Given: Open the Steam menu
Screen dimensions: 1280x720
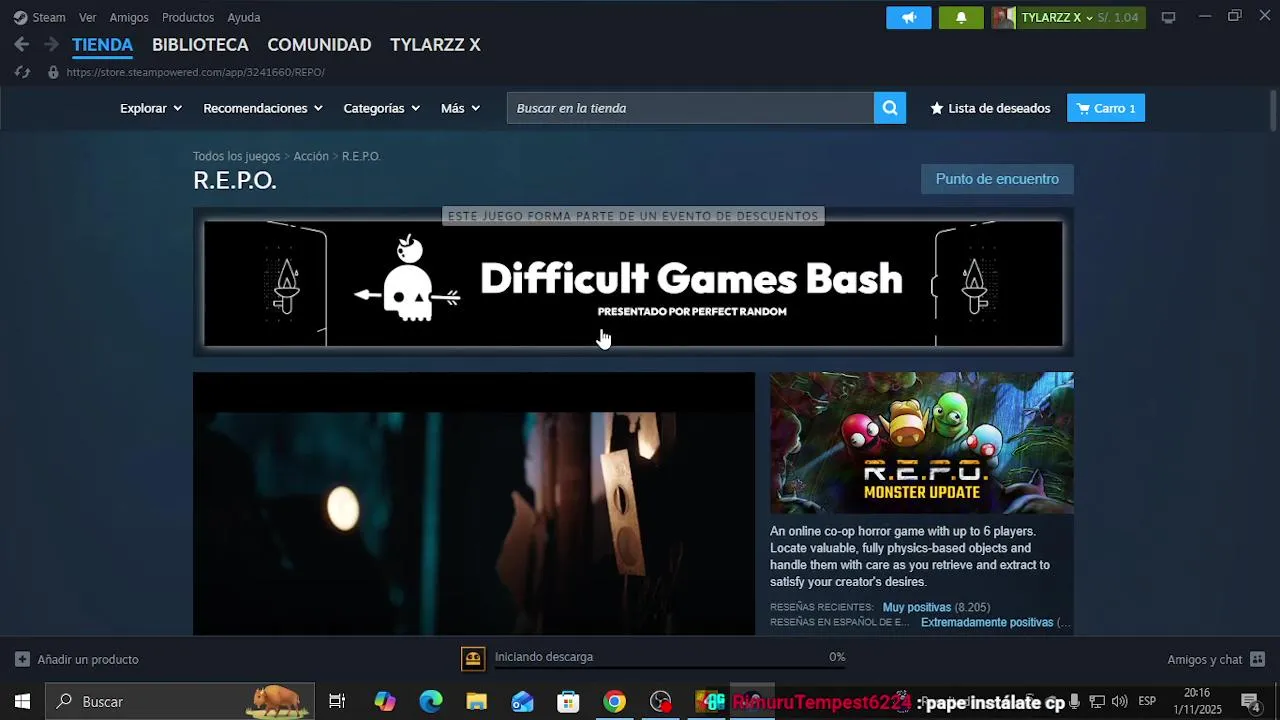Looking at the screenshot, I should pos(40,17).
